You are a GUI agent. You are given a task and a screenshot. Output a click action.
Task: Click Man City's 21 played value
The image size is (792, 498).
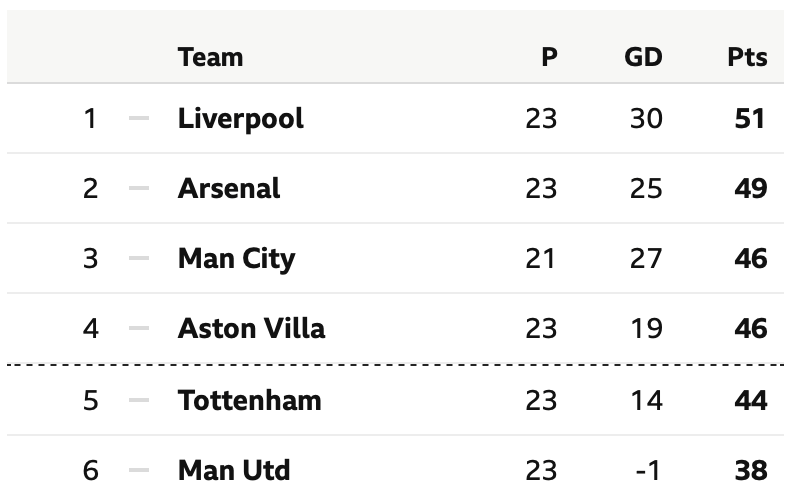(x=540, y=259)
